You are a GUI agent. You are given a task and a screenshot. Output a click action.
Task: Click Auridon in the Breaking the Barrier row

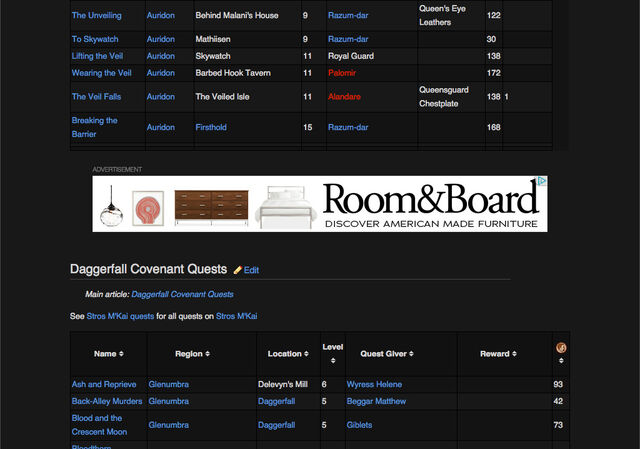161,127
